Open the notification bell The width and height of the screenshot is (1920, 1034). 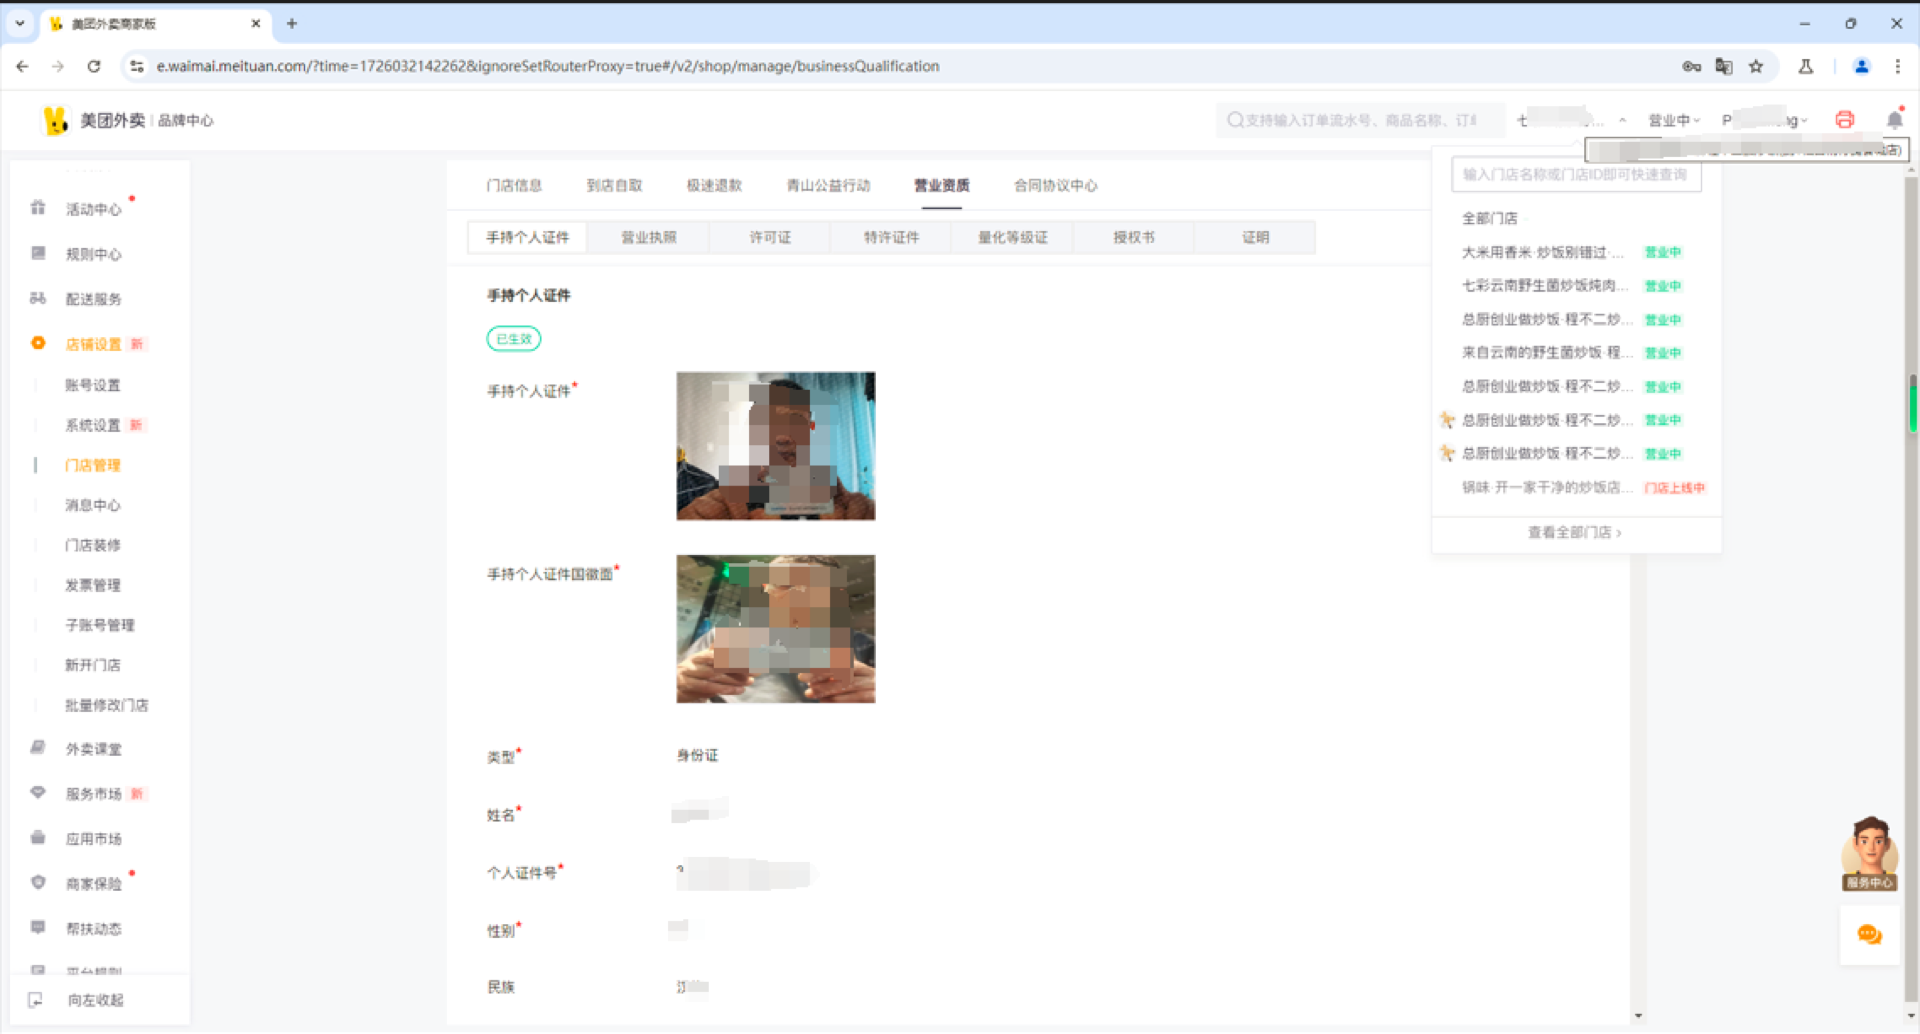pos(1894,120)
